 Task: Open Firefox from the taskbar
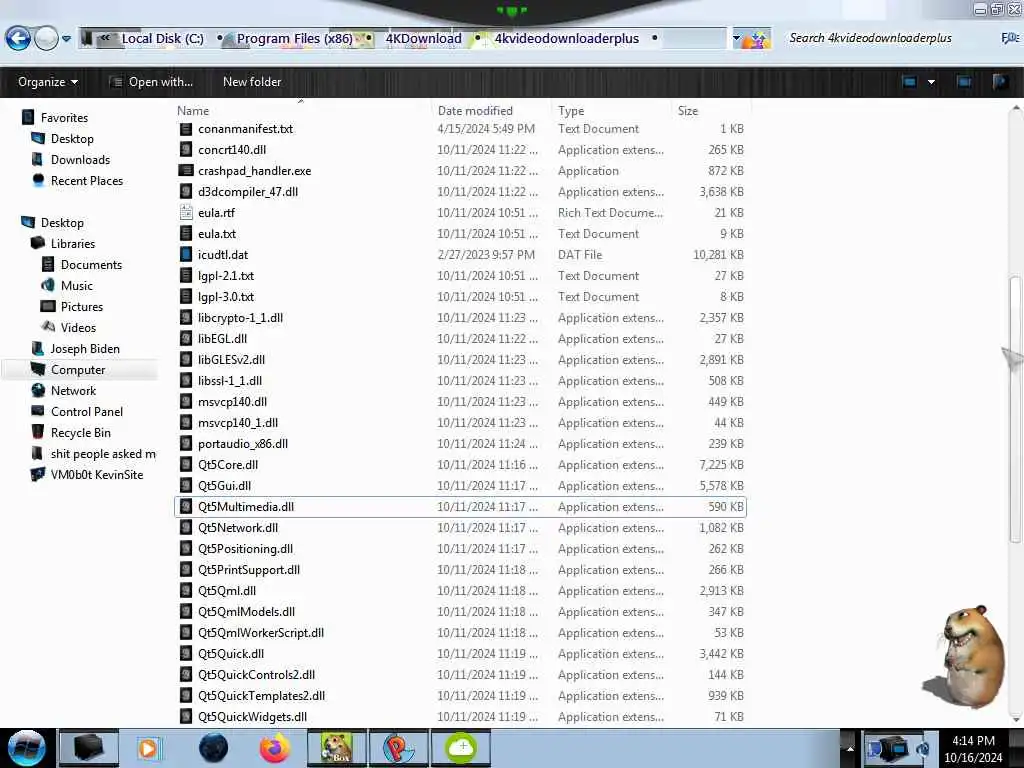click(275, 748)
